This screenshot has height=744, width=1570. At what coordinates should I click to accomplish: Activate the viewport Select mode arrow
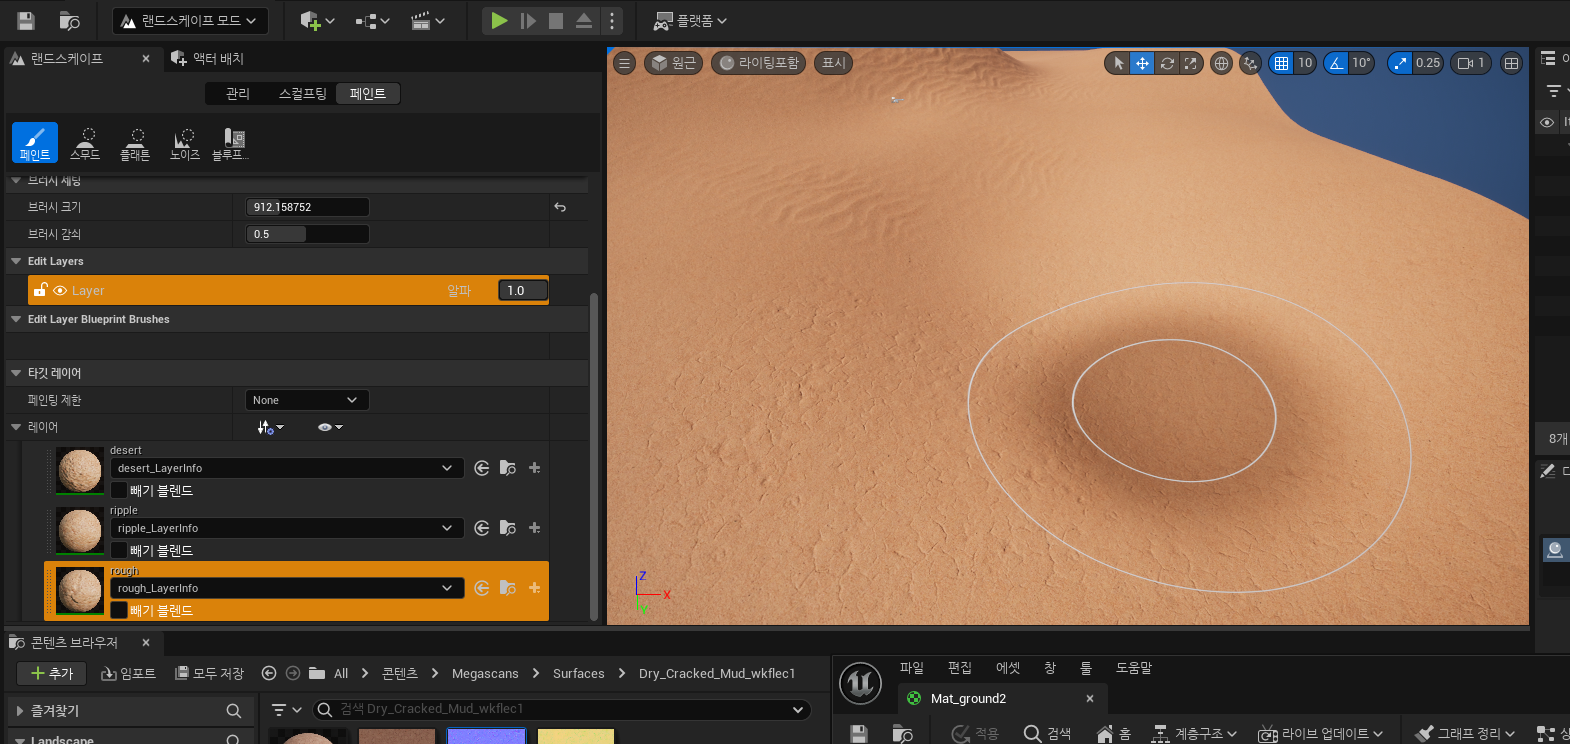pyautogui.click(x=1118, y=63)
